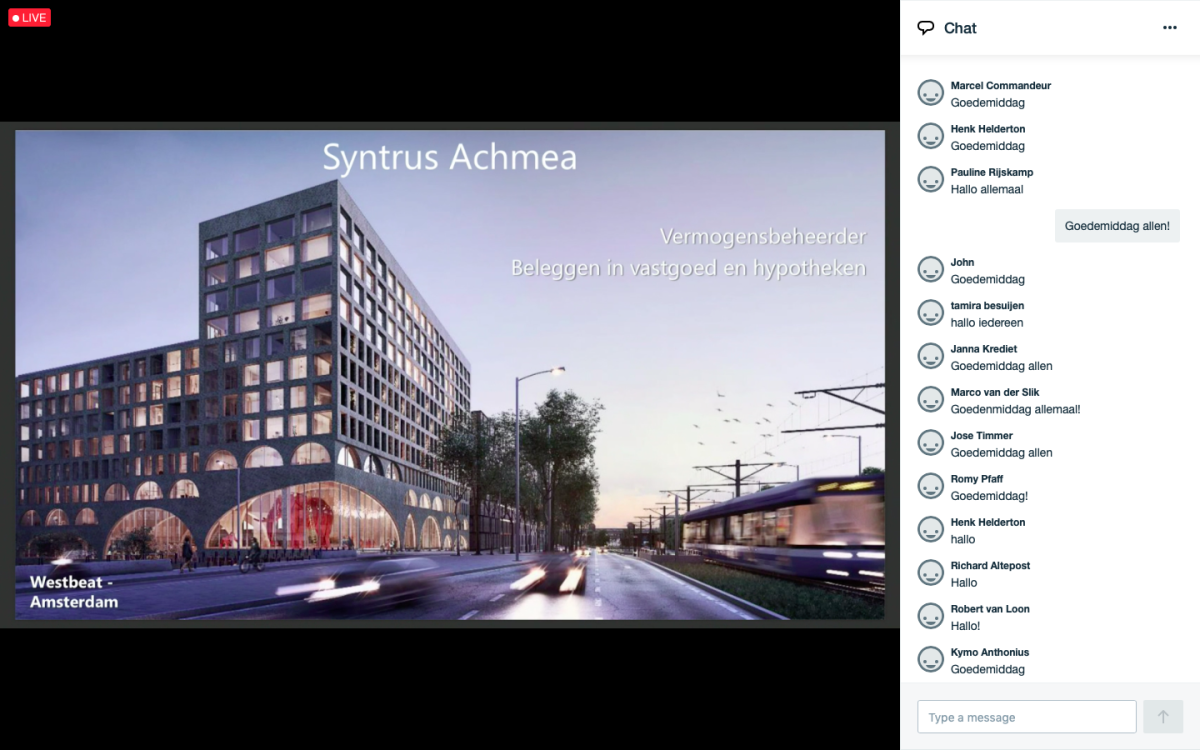Click Janna Krediet's avatar icon
Viewport: 1200px width, 750px height.
(x=931, y=356)
